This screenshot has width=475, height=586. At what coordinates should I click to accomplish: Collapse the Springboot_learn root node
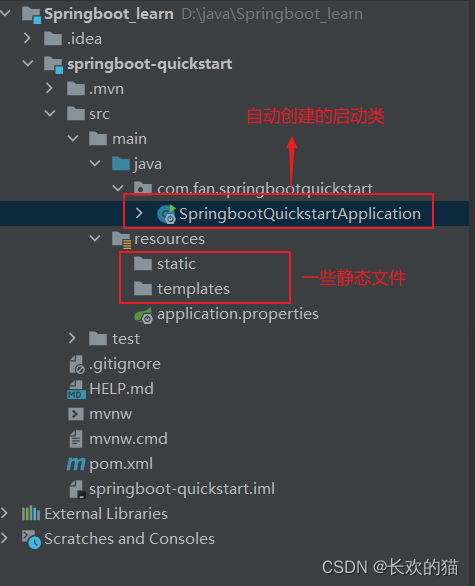[5, 14]
